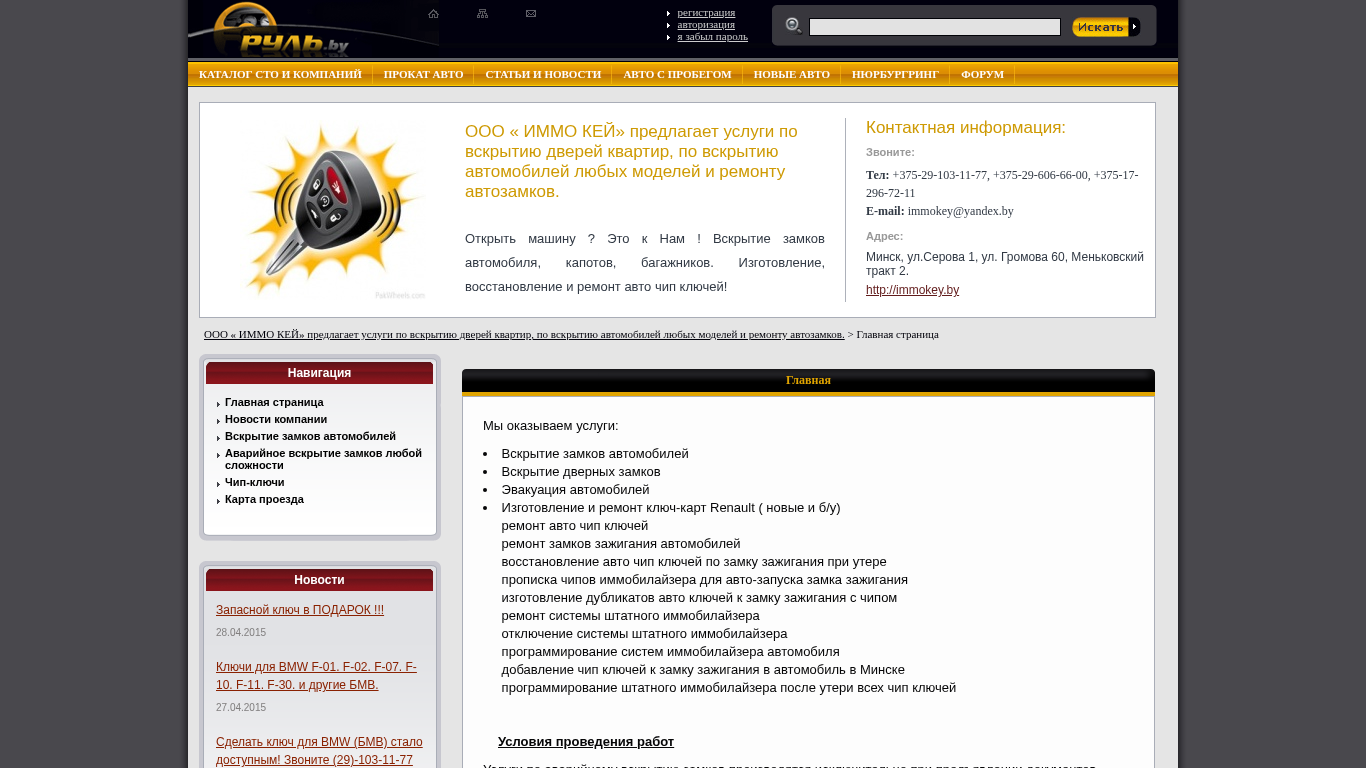Click the я забыл пароль link
Screen dimensions: 1366x768
point(712,36)
